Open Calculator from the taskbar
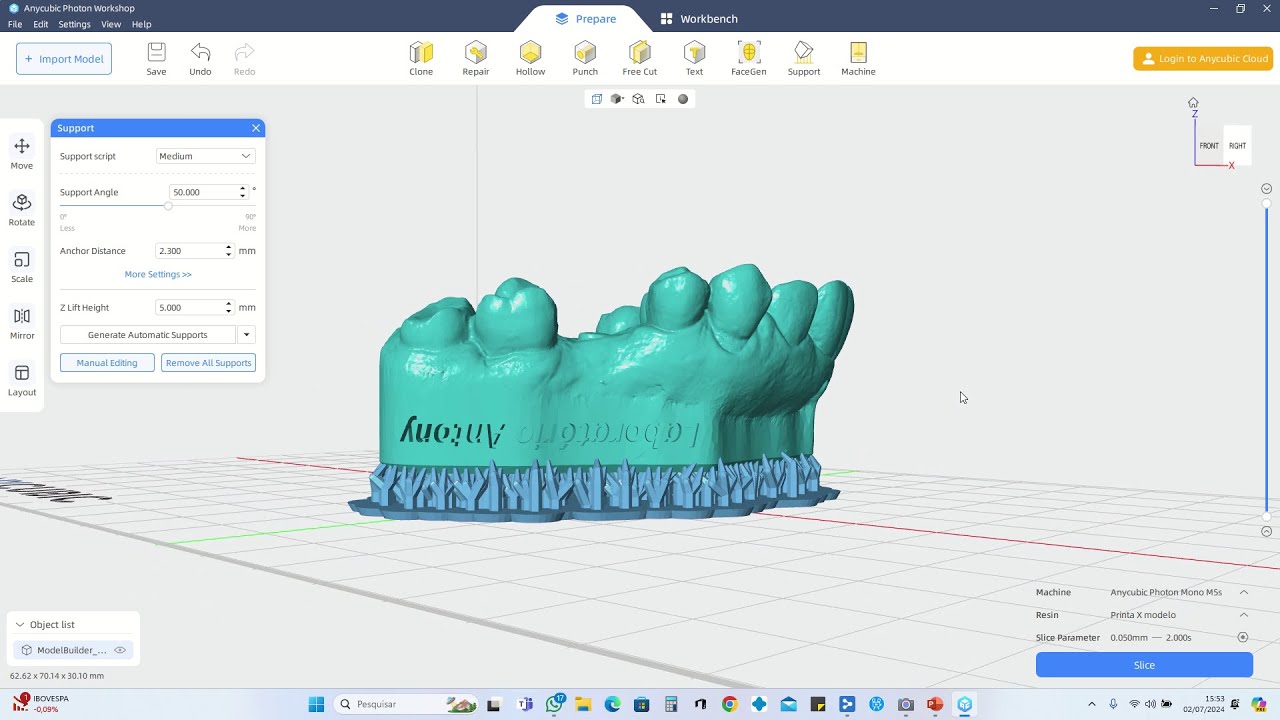Image resolution: width=1280 pixels, height=720 pixels. tap(671, 704)
